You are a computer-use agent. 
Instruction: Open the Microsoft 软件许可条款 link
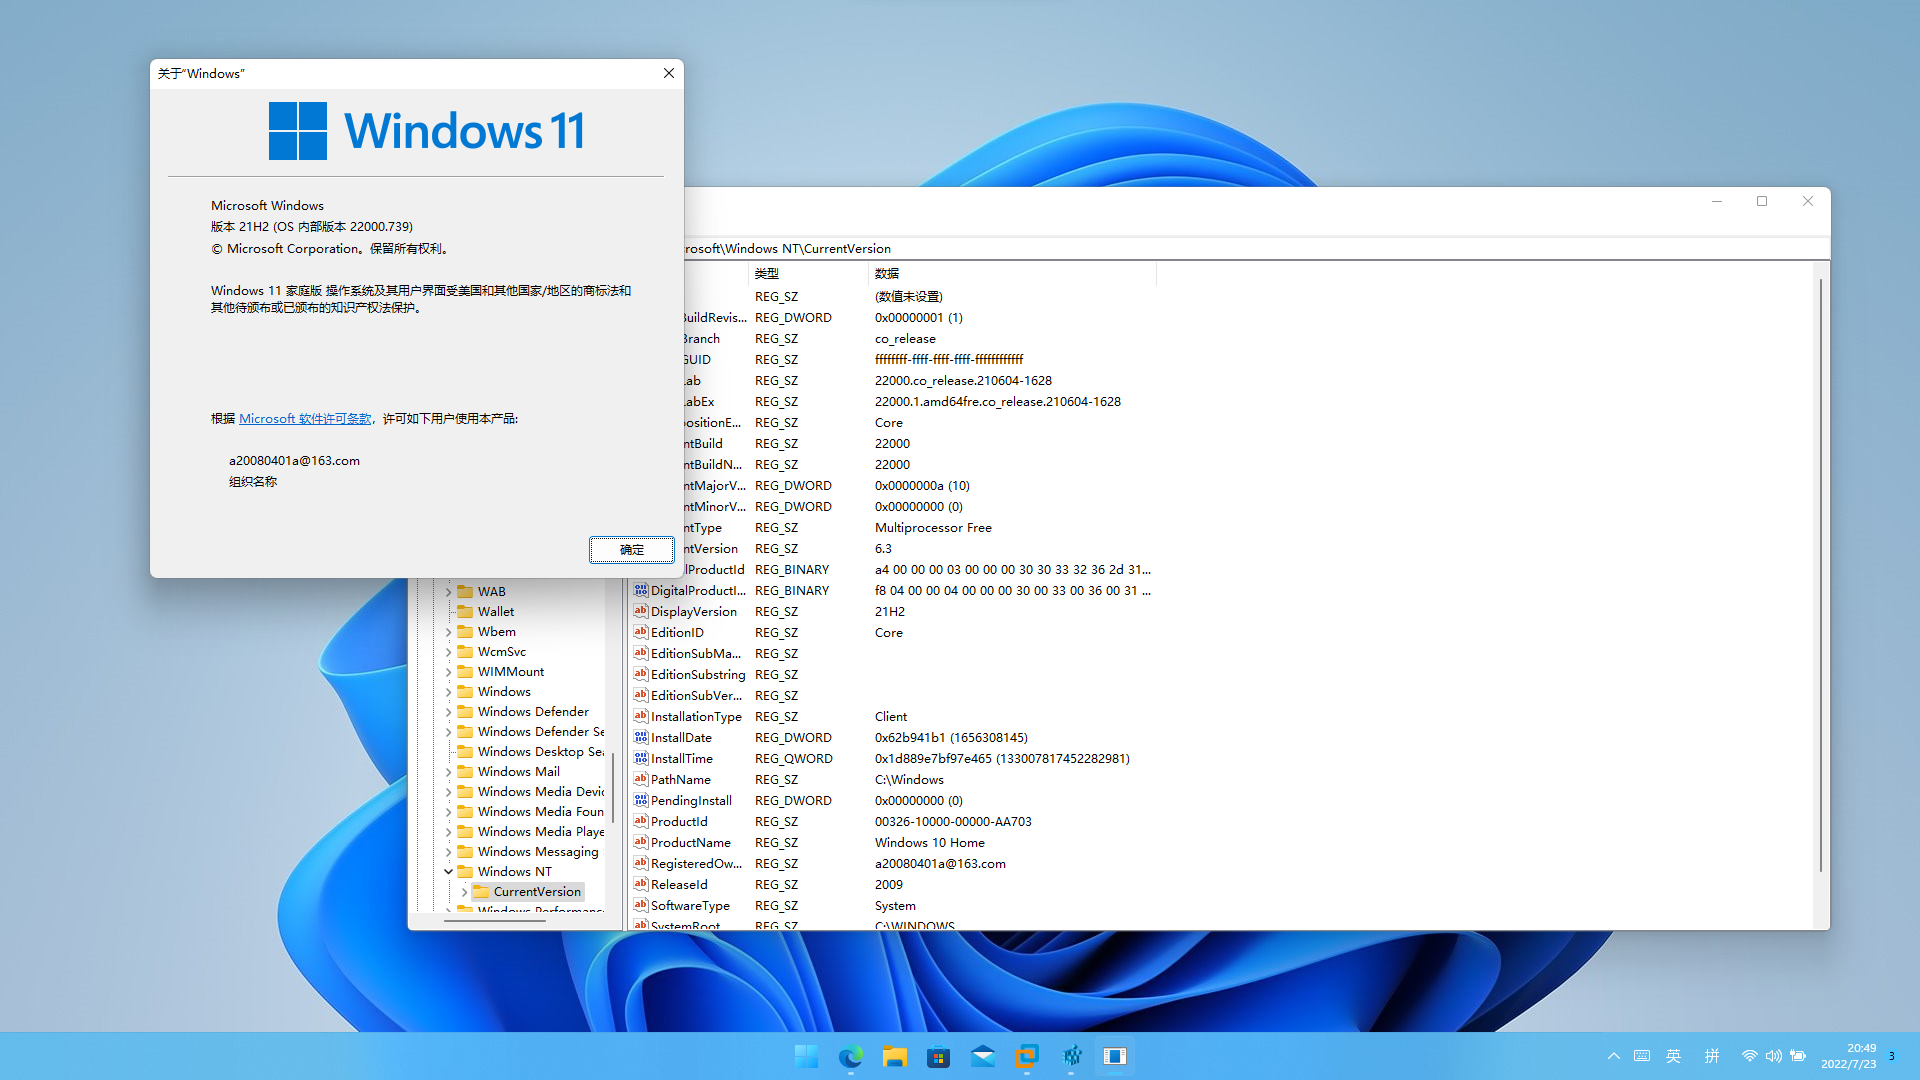[305, 419]
